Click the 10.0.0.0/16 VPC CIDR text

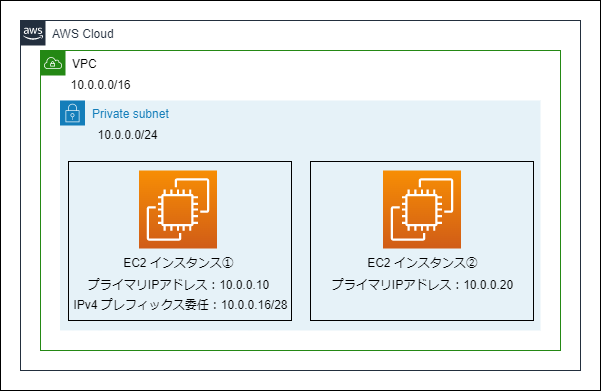pyautogui.click(x=101, y=85)
